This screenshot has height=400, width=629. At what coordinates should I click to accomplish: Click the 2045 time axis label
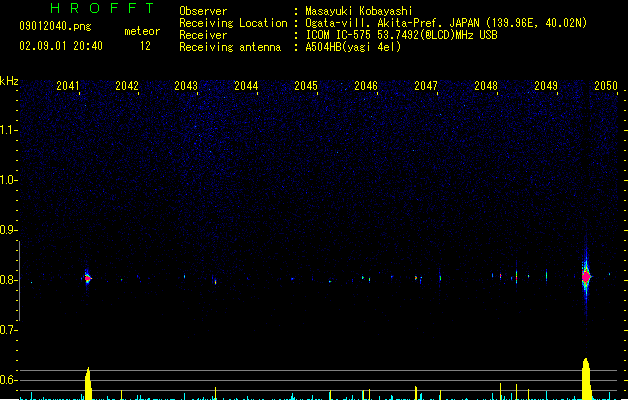306,86
